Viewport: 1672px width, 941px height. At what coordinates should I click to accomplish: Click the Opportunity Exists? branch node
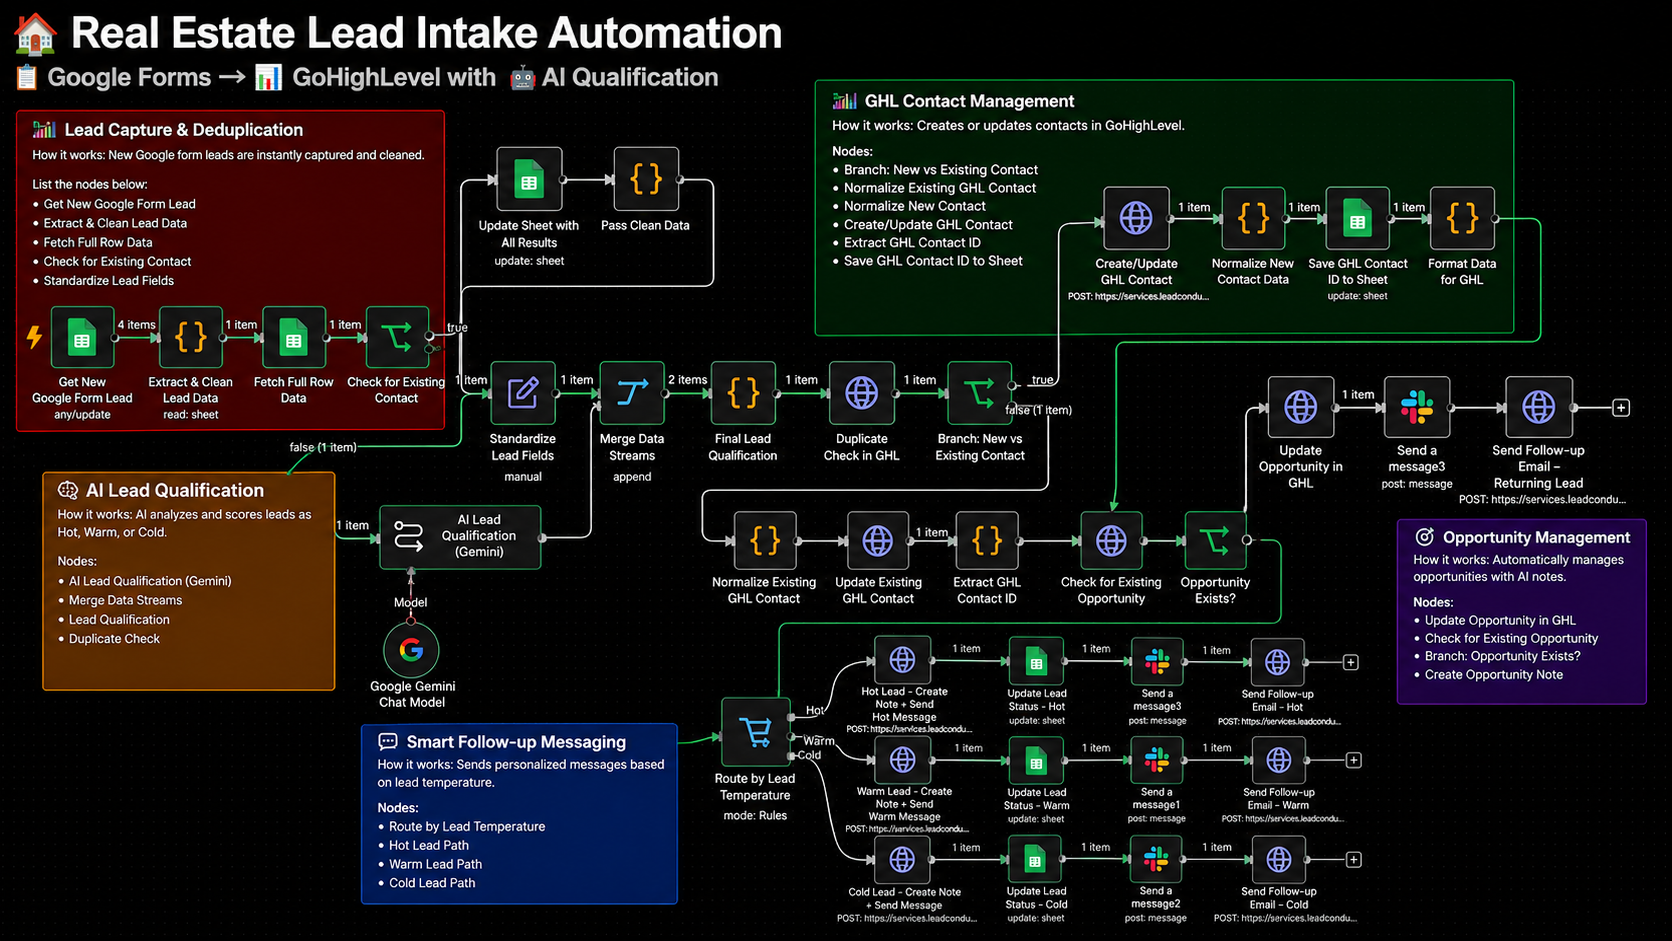pos(1215,541)
